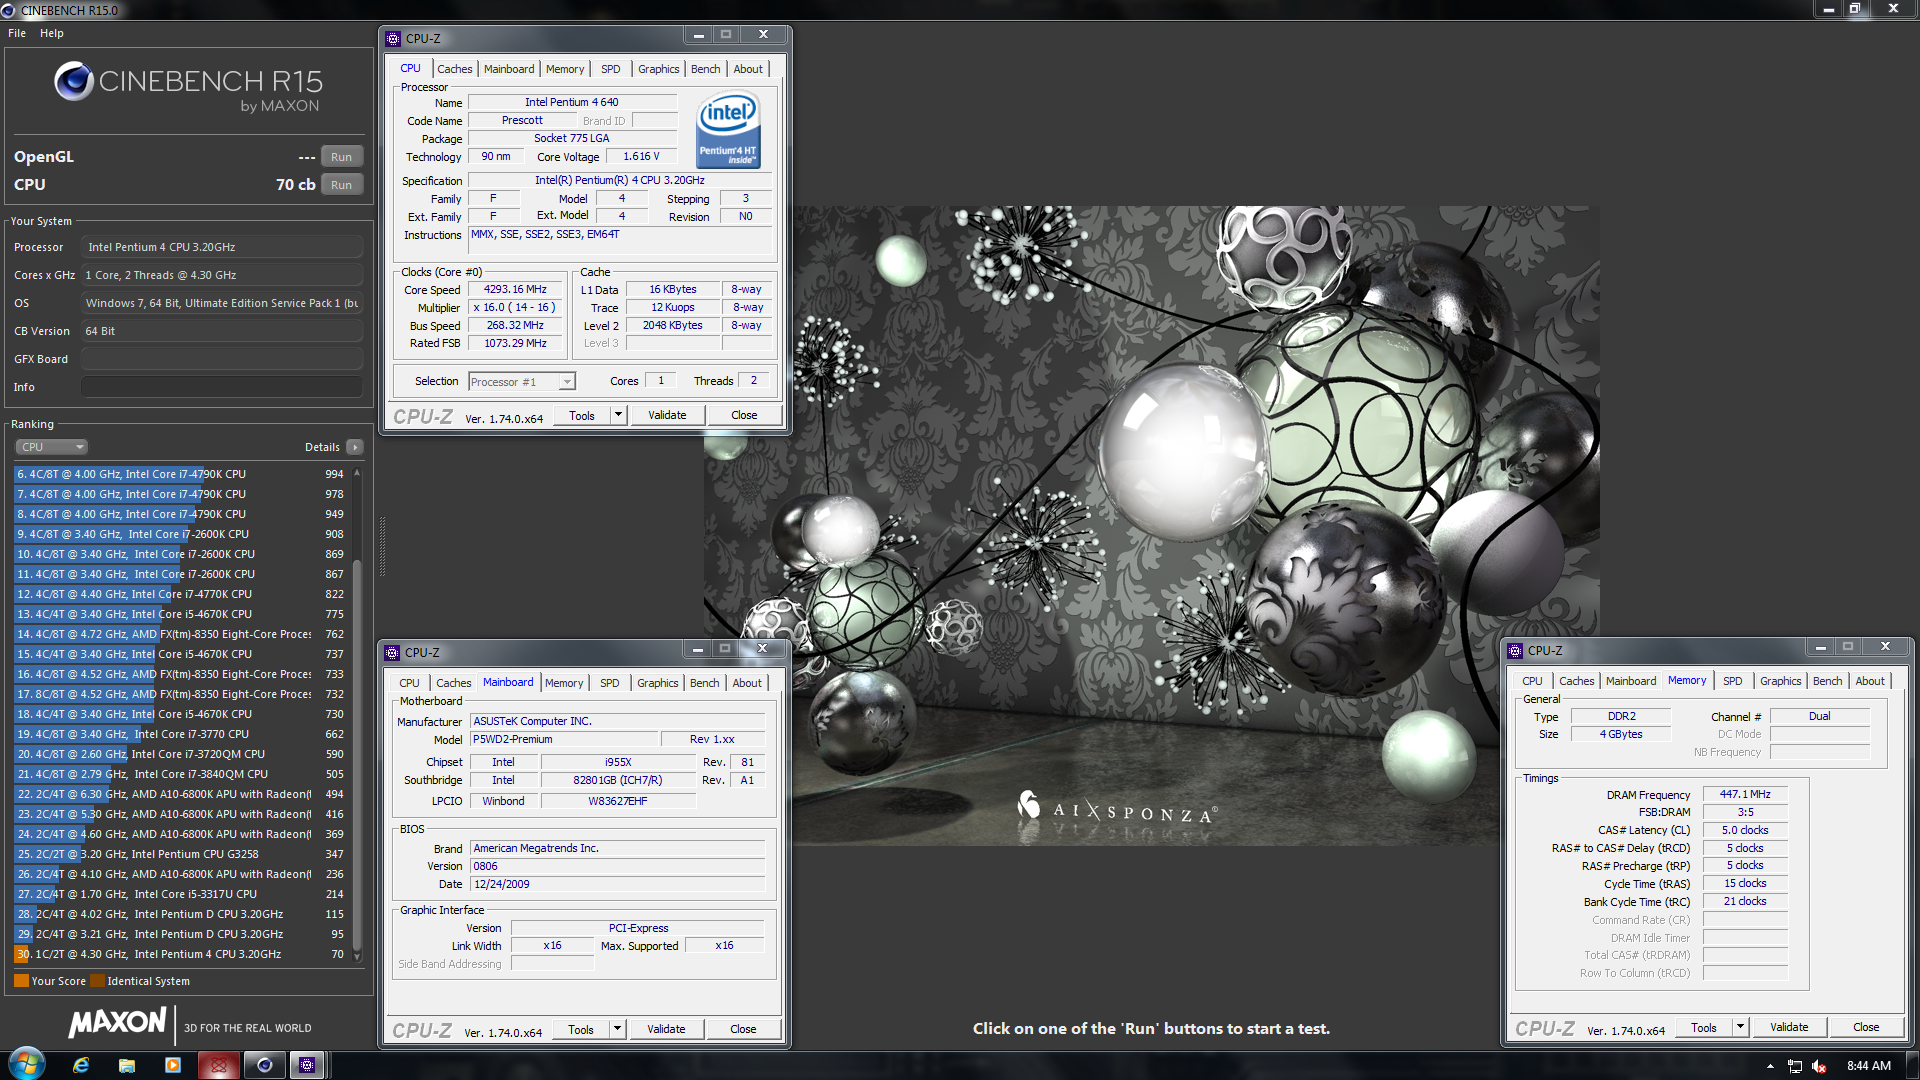Image resolution: width=1920 pixels, height=1080 pixels.
Task: Open Bench tab in top CPU-Z window
Action: point(705,69)
